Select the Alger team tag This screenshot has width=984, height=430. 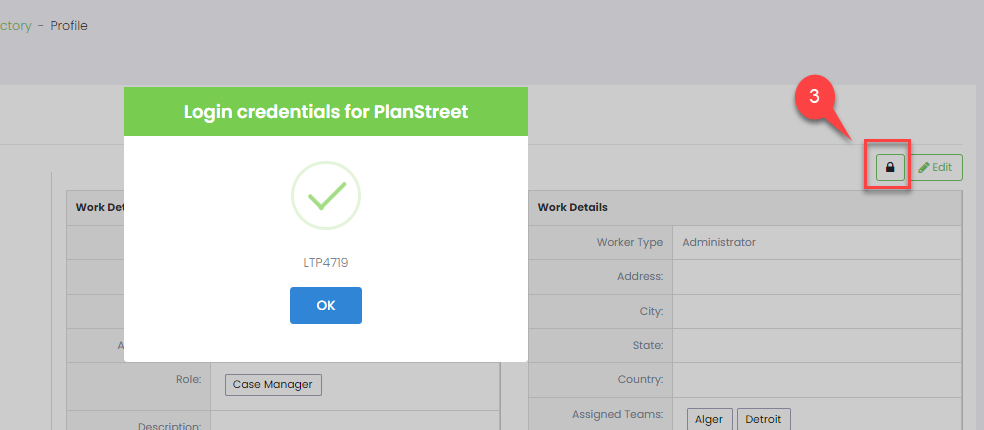click(710, 419)
